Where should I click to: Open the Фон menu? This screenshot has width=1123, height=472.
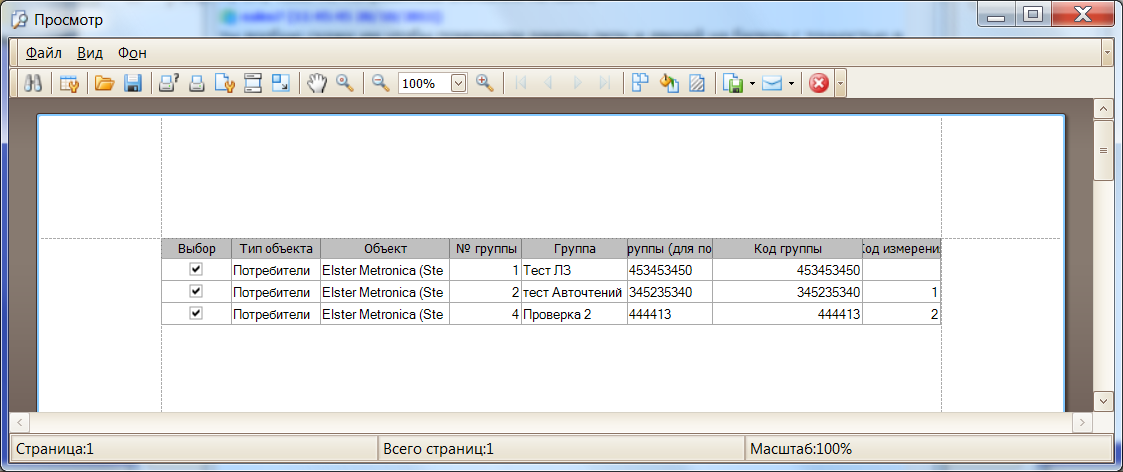click(x=132, y=53)
